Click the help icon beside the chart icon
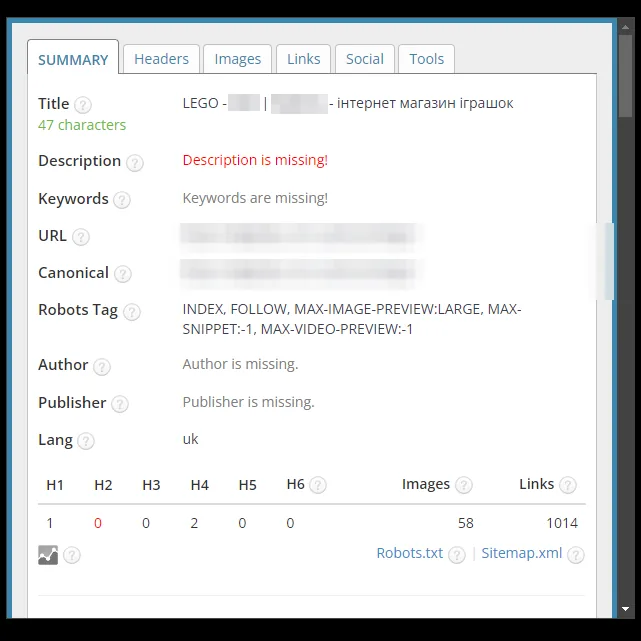Screen dimensions: 641x641 (72, 555)
